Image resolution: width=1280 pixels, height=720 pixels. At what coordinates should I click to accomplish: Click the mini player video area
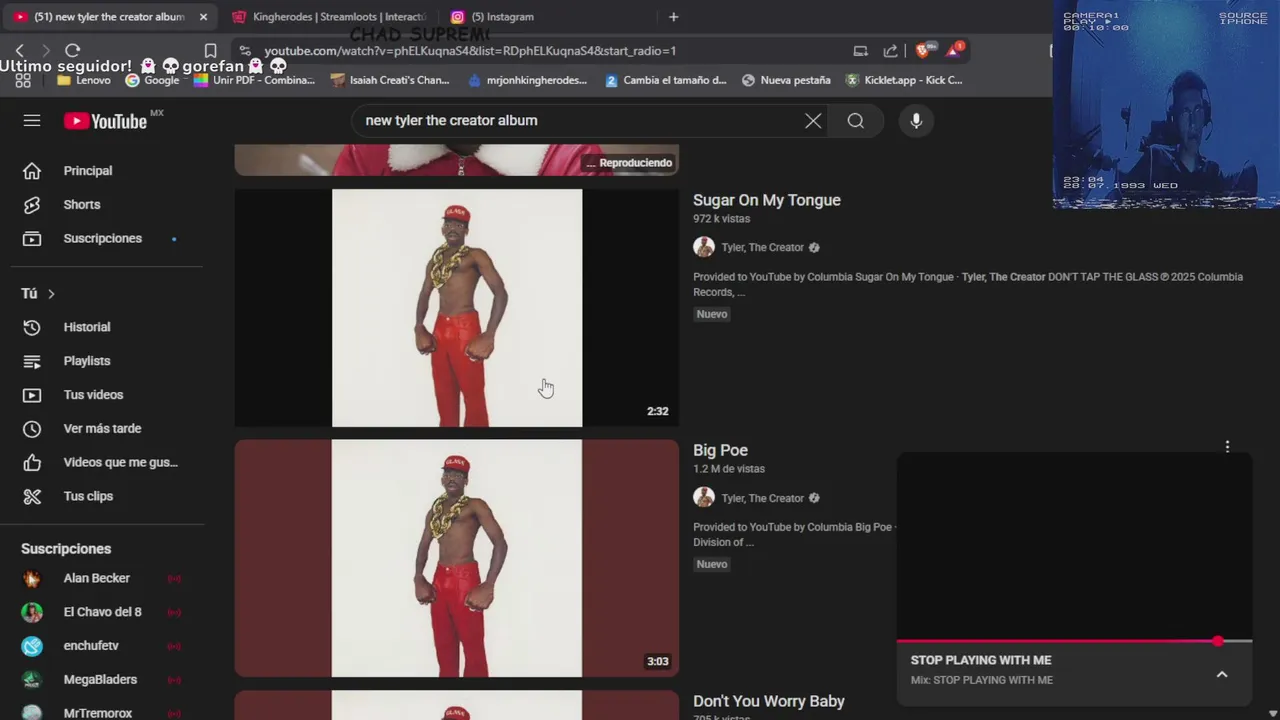coord(1074,545)
